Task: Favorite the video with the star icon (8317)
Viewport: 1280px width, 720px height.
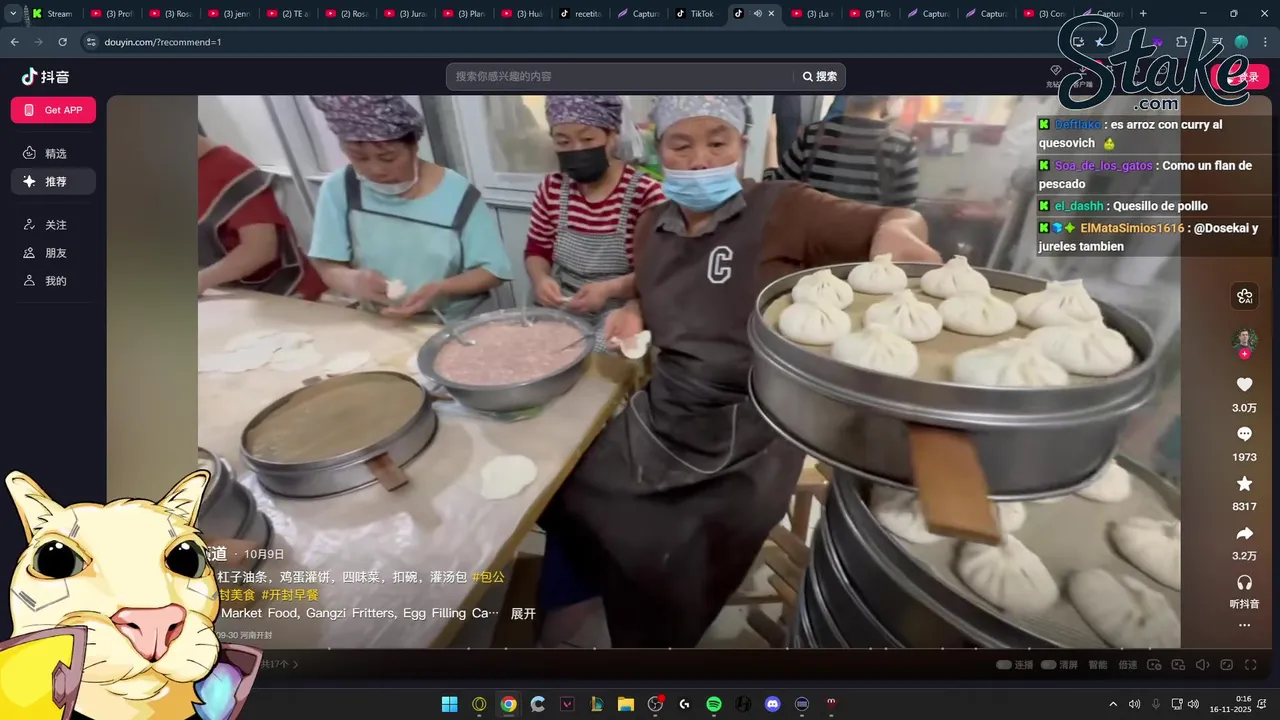Action: 1244,484
